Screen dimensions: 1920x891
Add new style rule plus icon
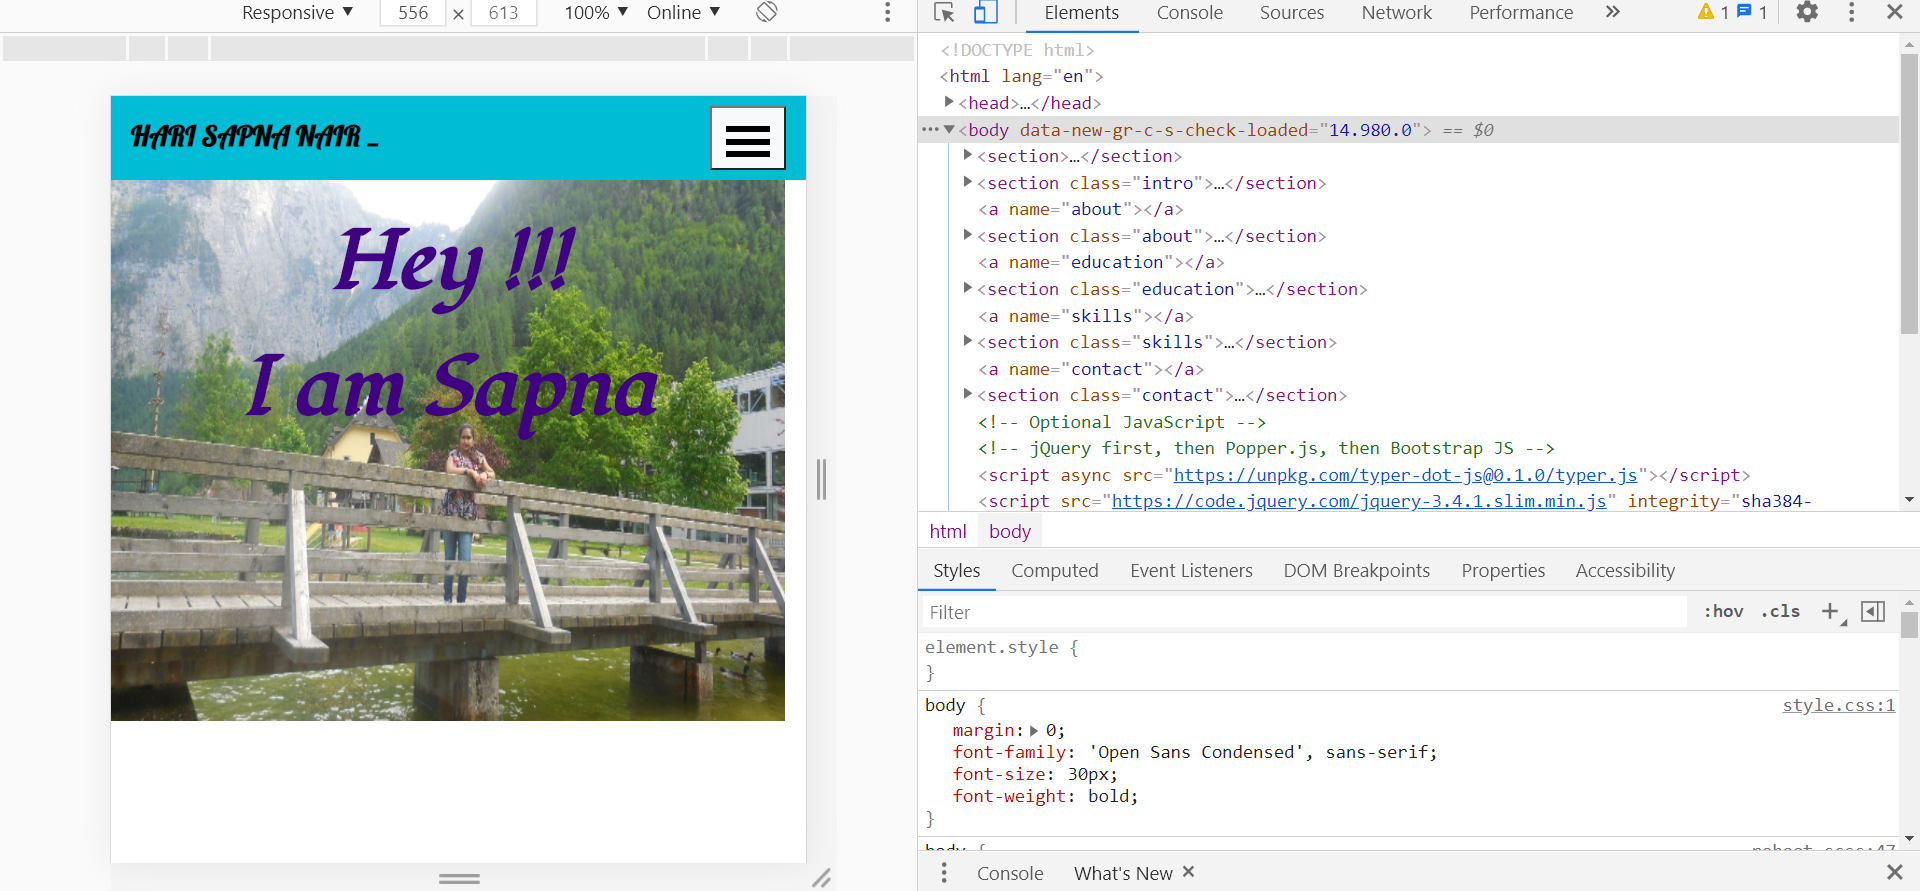(1830, 612)
